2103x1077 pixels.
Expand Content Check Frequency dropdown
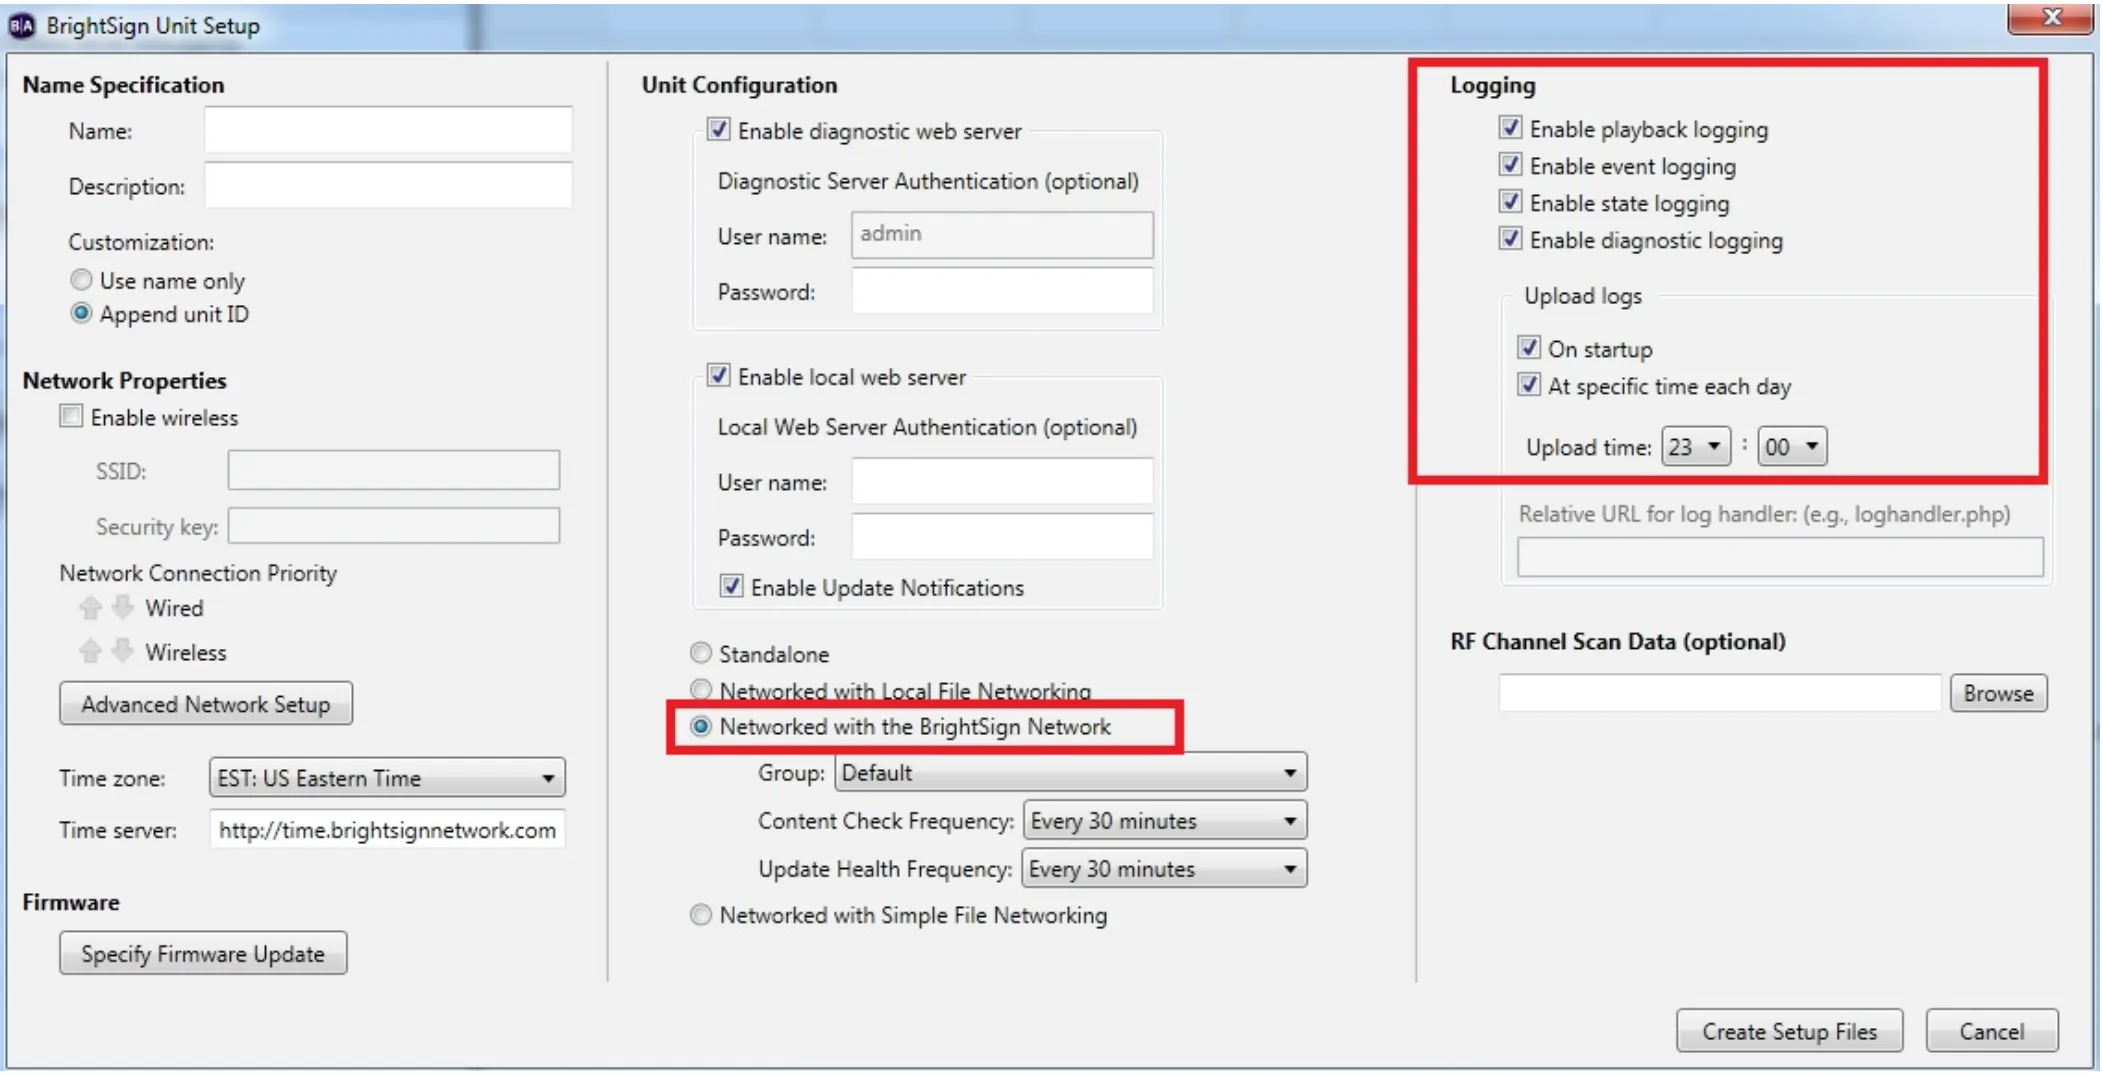tap(1165, 821)
